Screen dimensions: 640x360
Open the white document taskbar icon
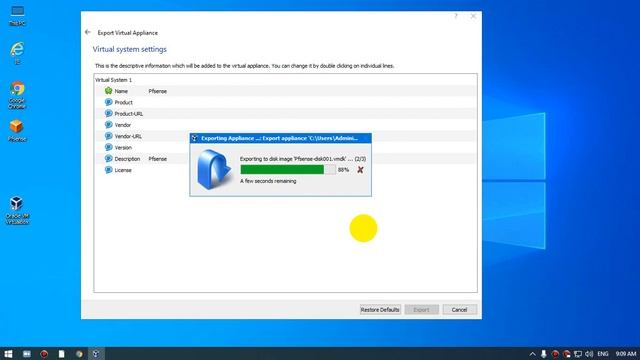click(61, 353)
